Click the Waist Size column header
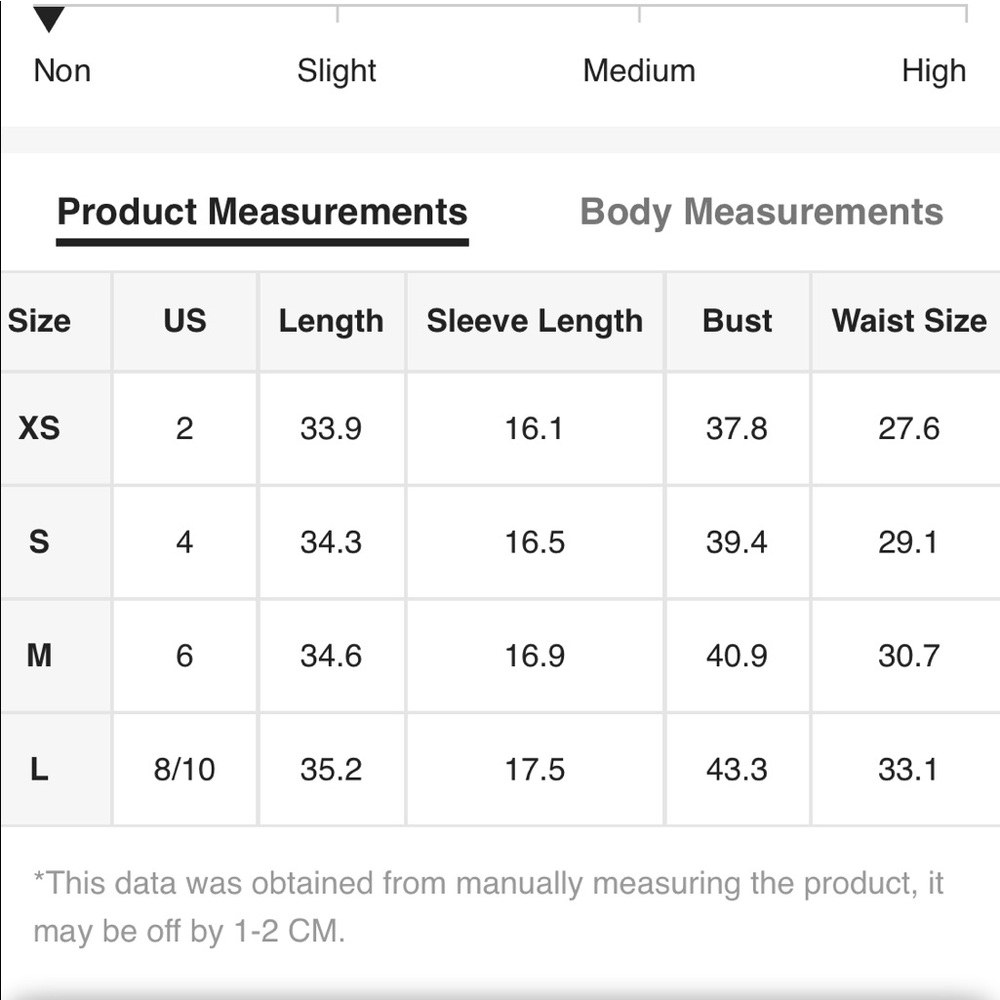Screen dimensions: 1000x1000 pos(908,321)
